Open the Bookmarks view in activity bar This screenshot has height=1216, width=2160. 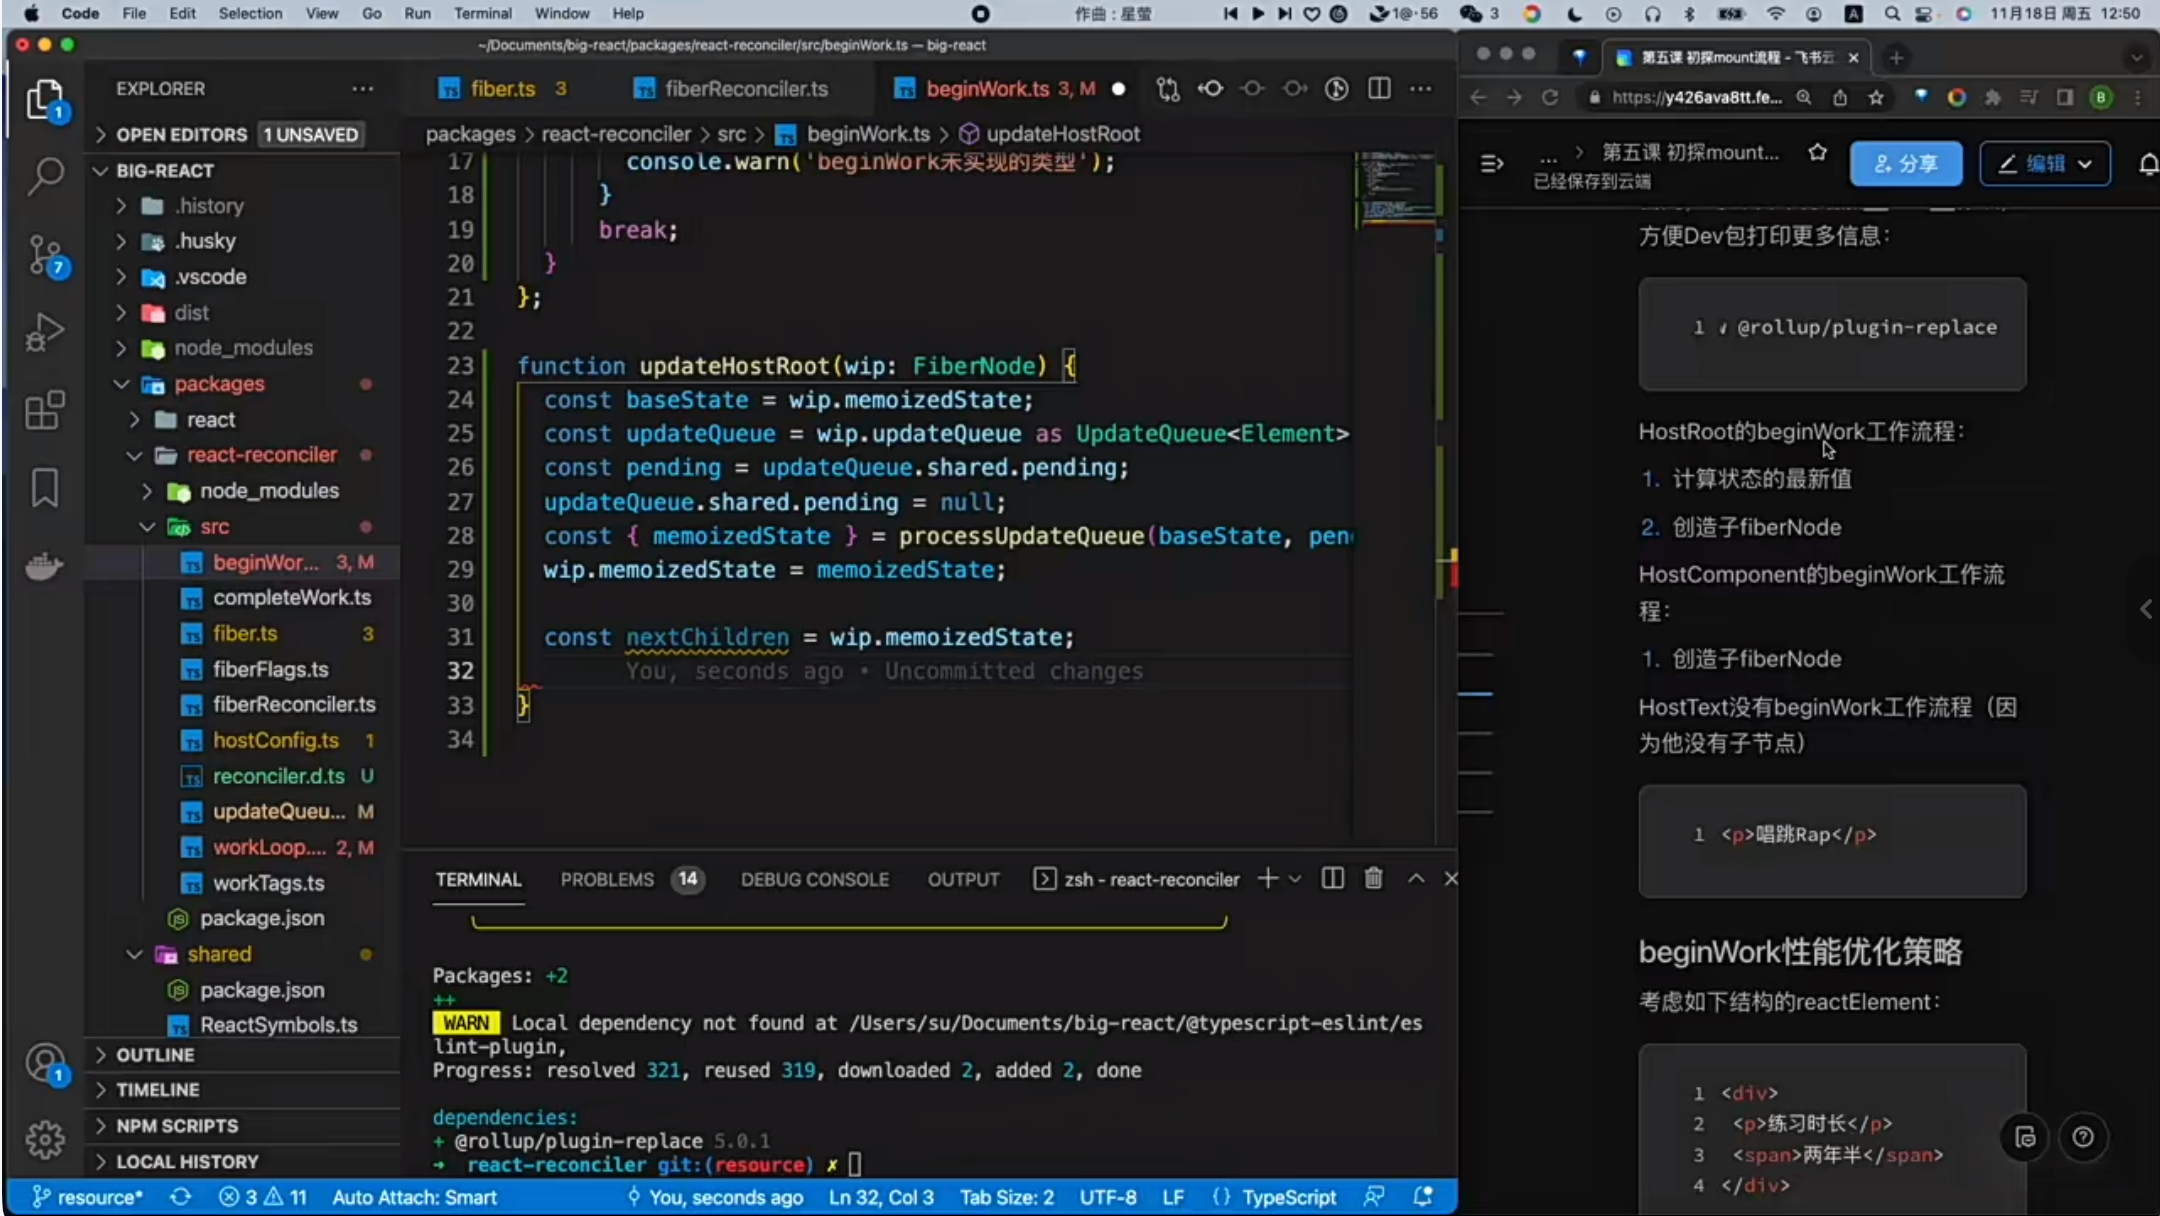[x=45, y=488]
